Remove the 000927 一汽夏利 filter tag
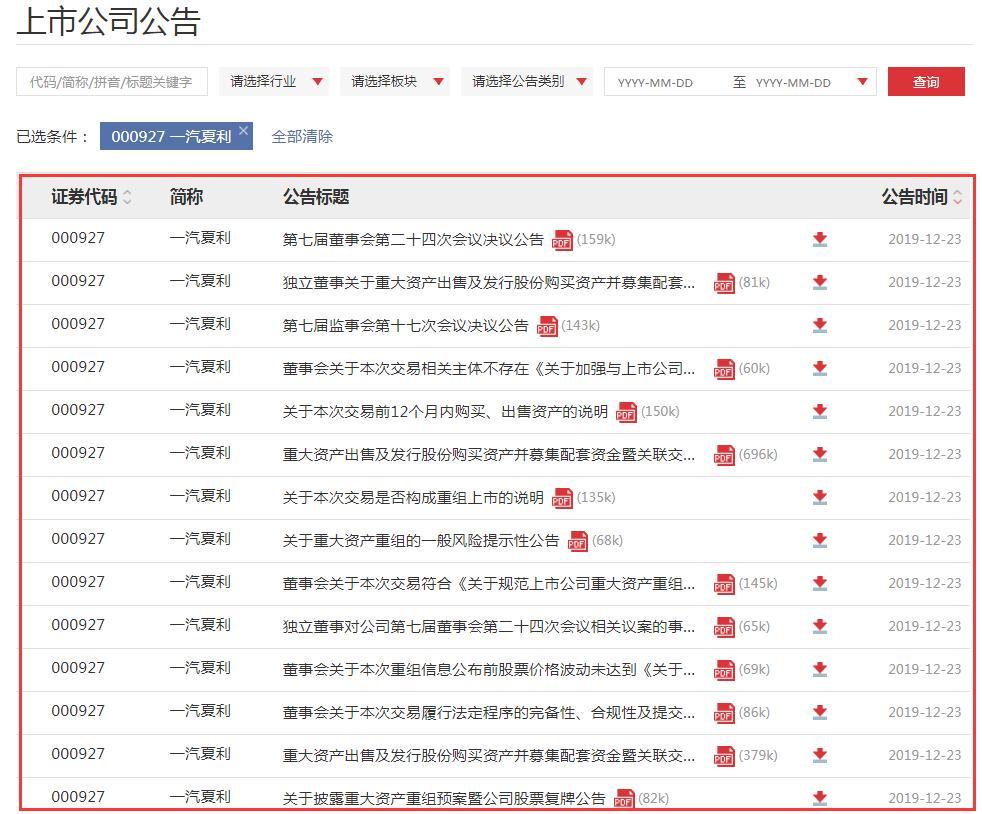The height and width of the screenshot is (814, 982). coord(244,130)
